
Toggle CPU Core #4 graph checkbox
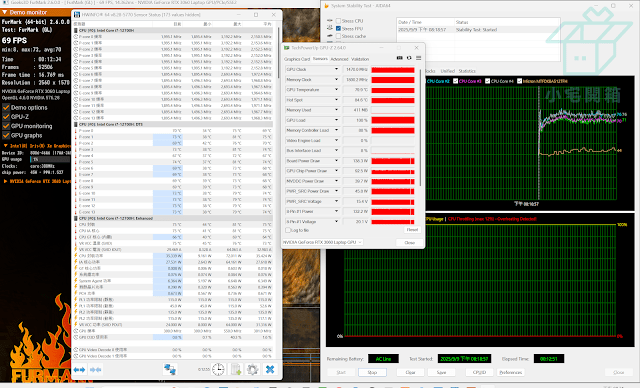coord(487,81)
